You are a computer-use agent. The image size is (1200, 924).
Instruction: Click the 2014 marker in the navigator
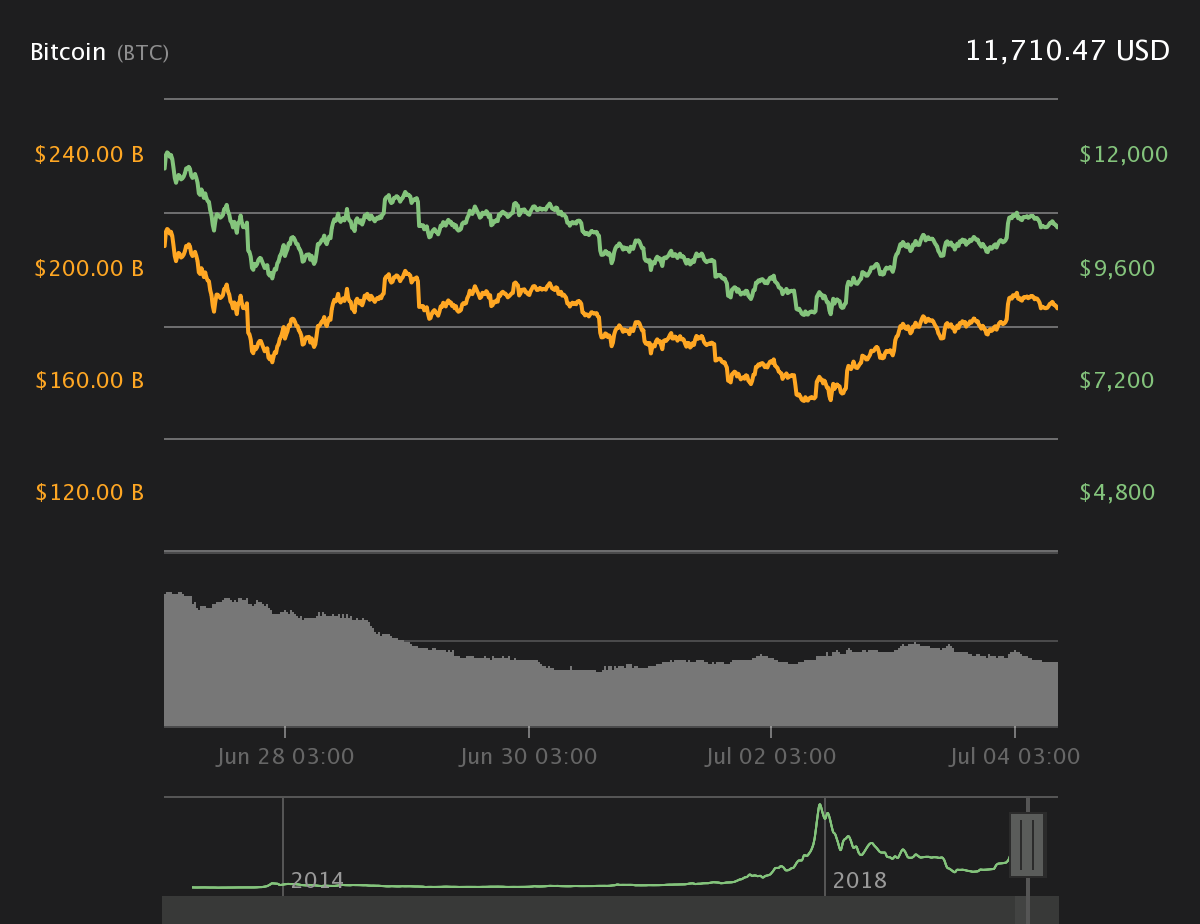point(317,881)
